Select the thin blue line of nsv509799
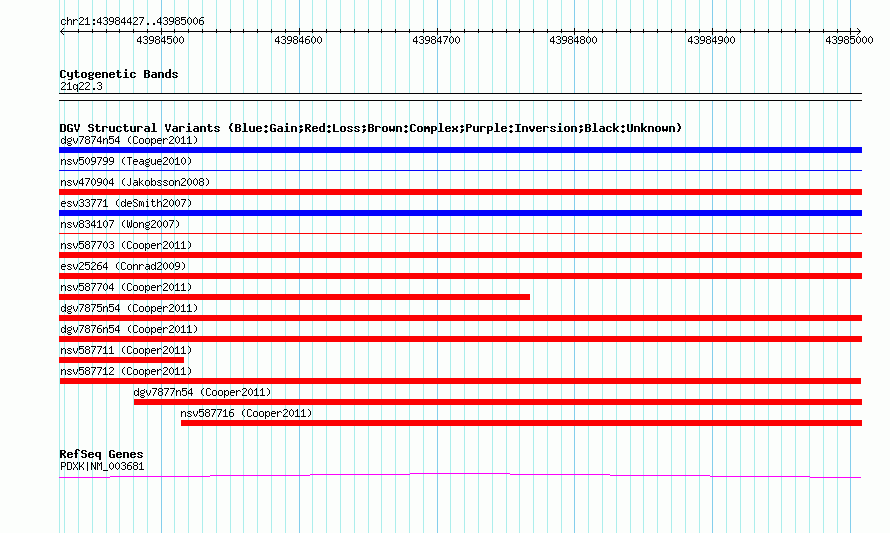This screenshot has height=533, width=890. [460, 170]
